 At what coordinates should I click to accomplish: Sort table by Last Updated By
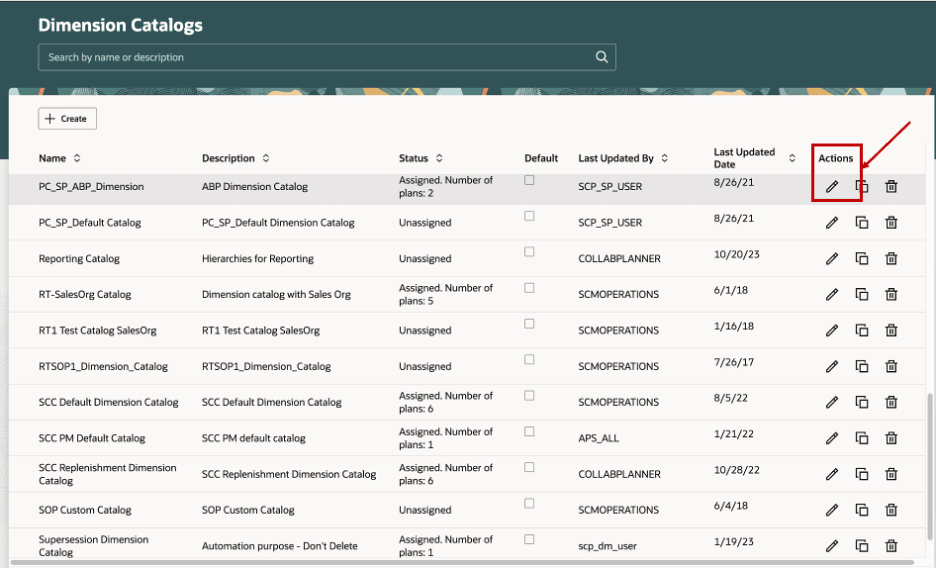[x=664, y=158]
